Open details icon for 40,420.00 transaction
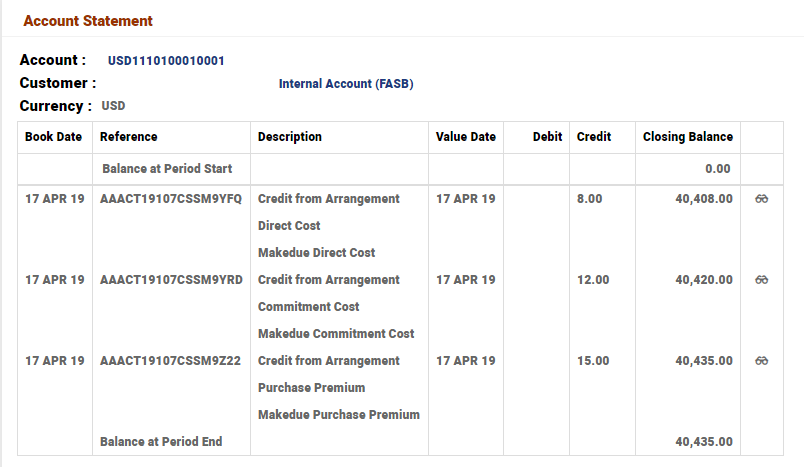The height and width of the screenshot is (467, 804). pos(762,280)
